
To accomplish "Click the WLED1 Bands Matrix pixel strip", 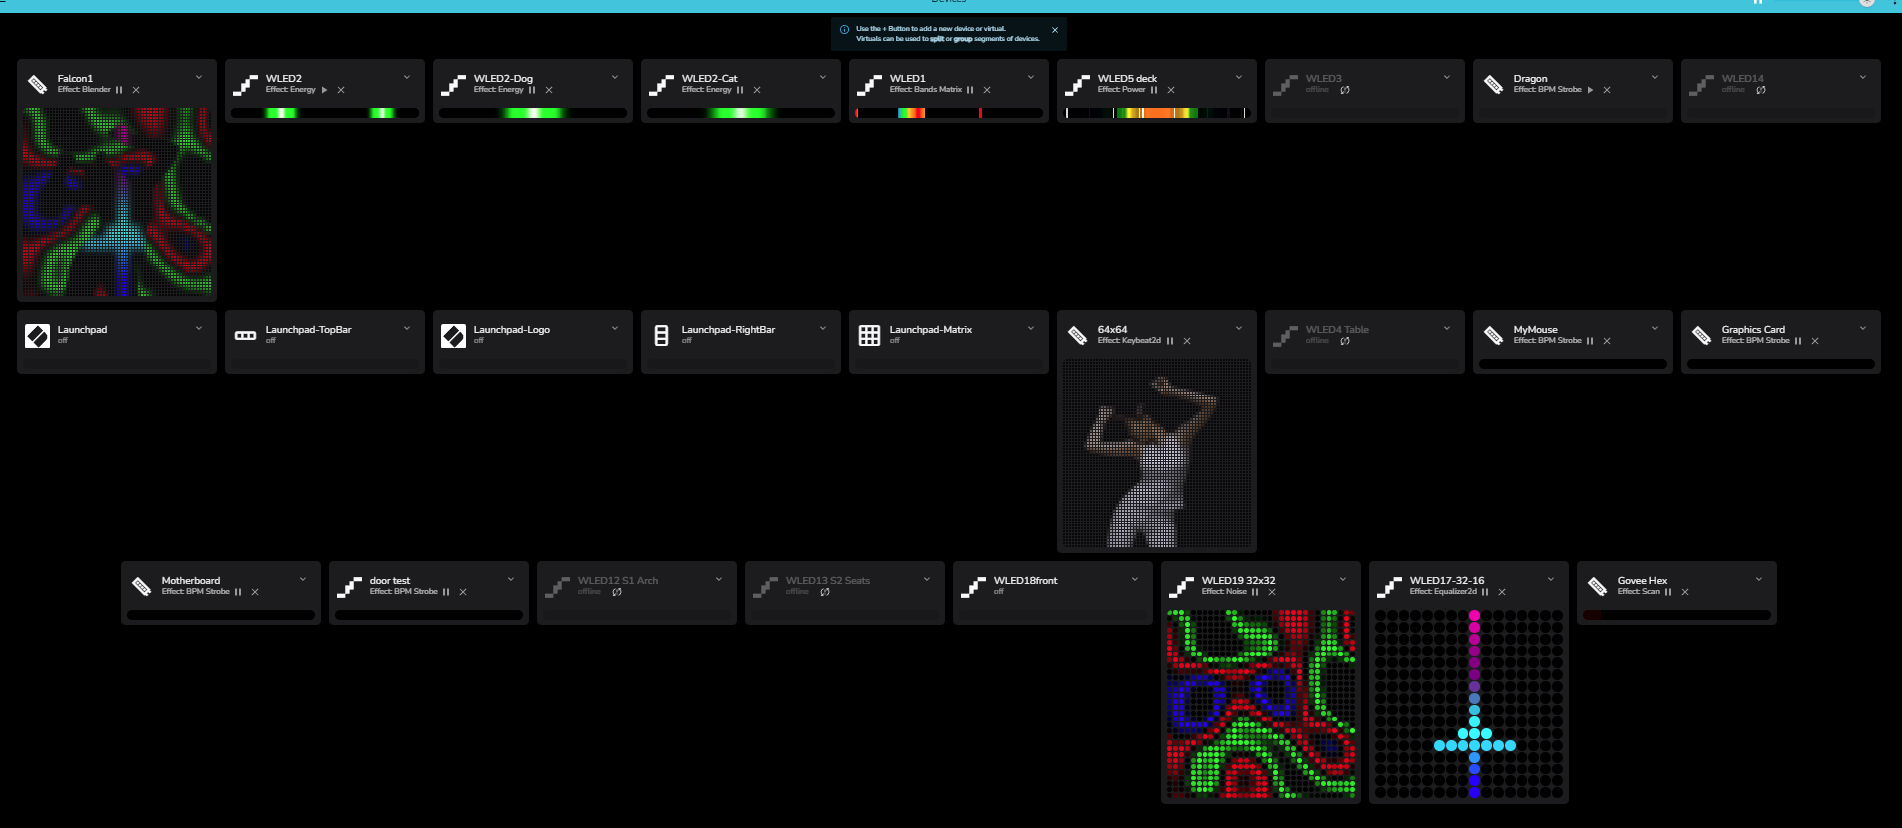I will pyautogui.click(x=949, y=113).
